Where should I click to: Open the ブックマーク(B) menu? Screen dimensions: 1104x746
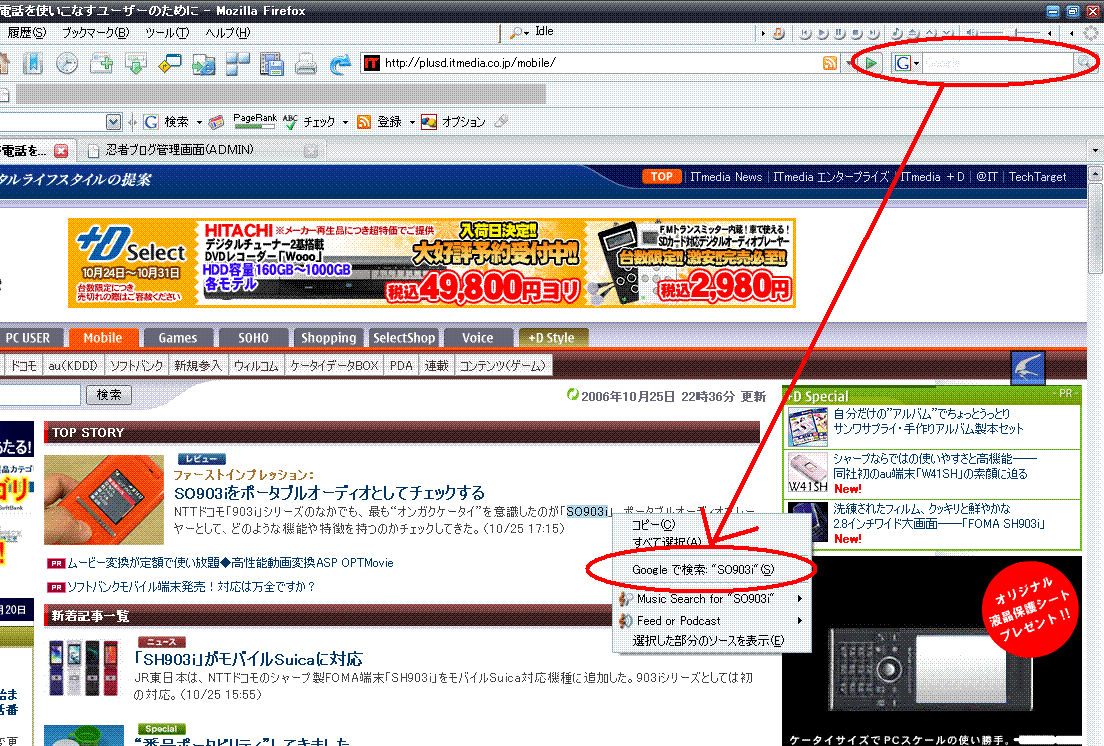(x=95, y=32)
